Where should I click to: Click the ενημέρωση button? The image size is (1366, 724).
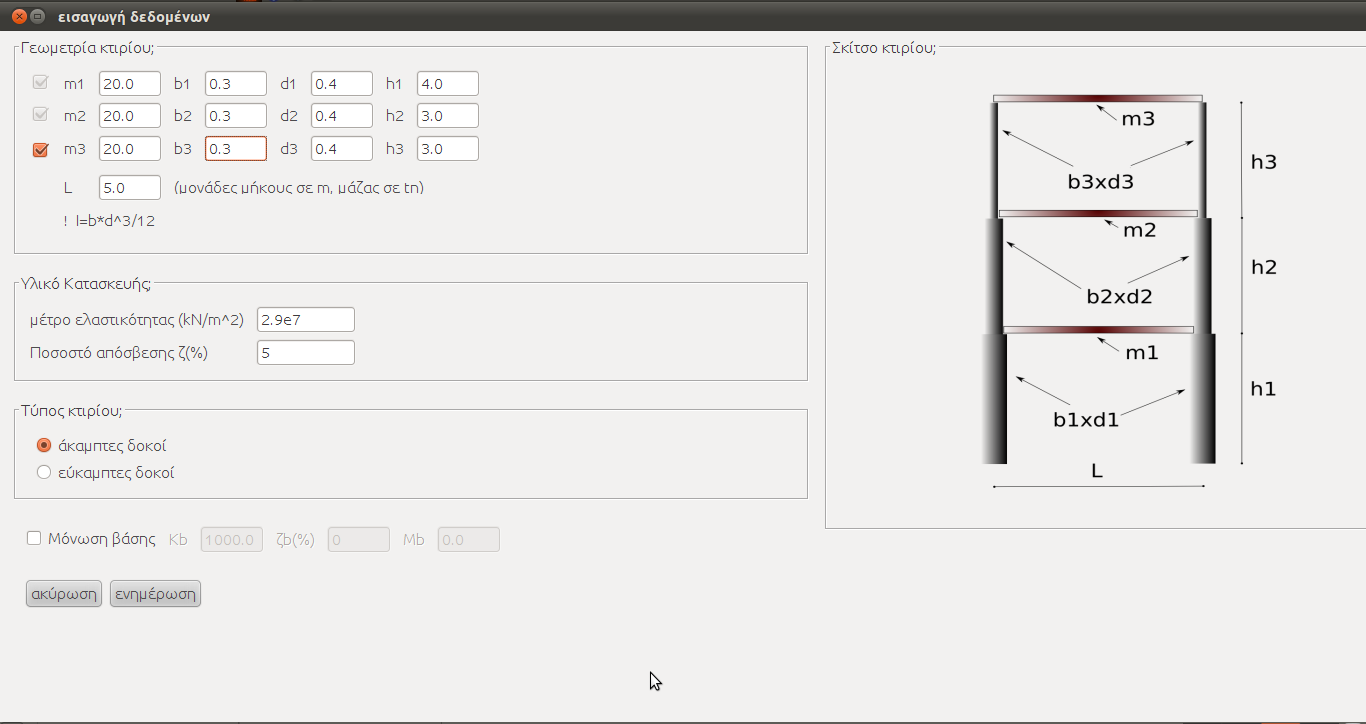coord(155,594)
